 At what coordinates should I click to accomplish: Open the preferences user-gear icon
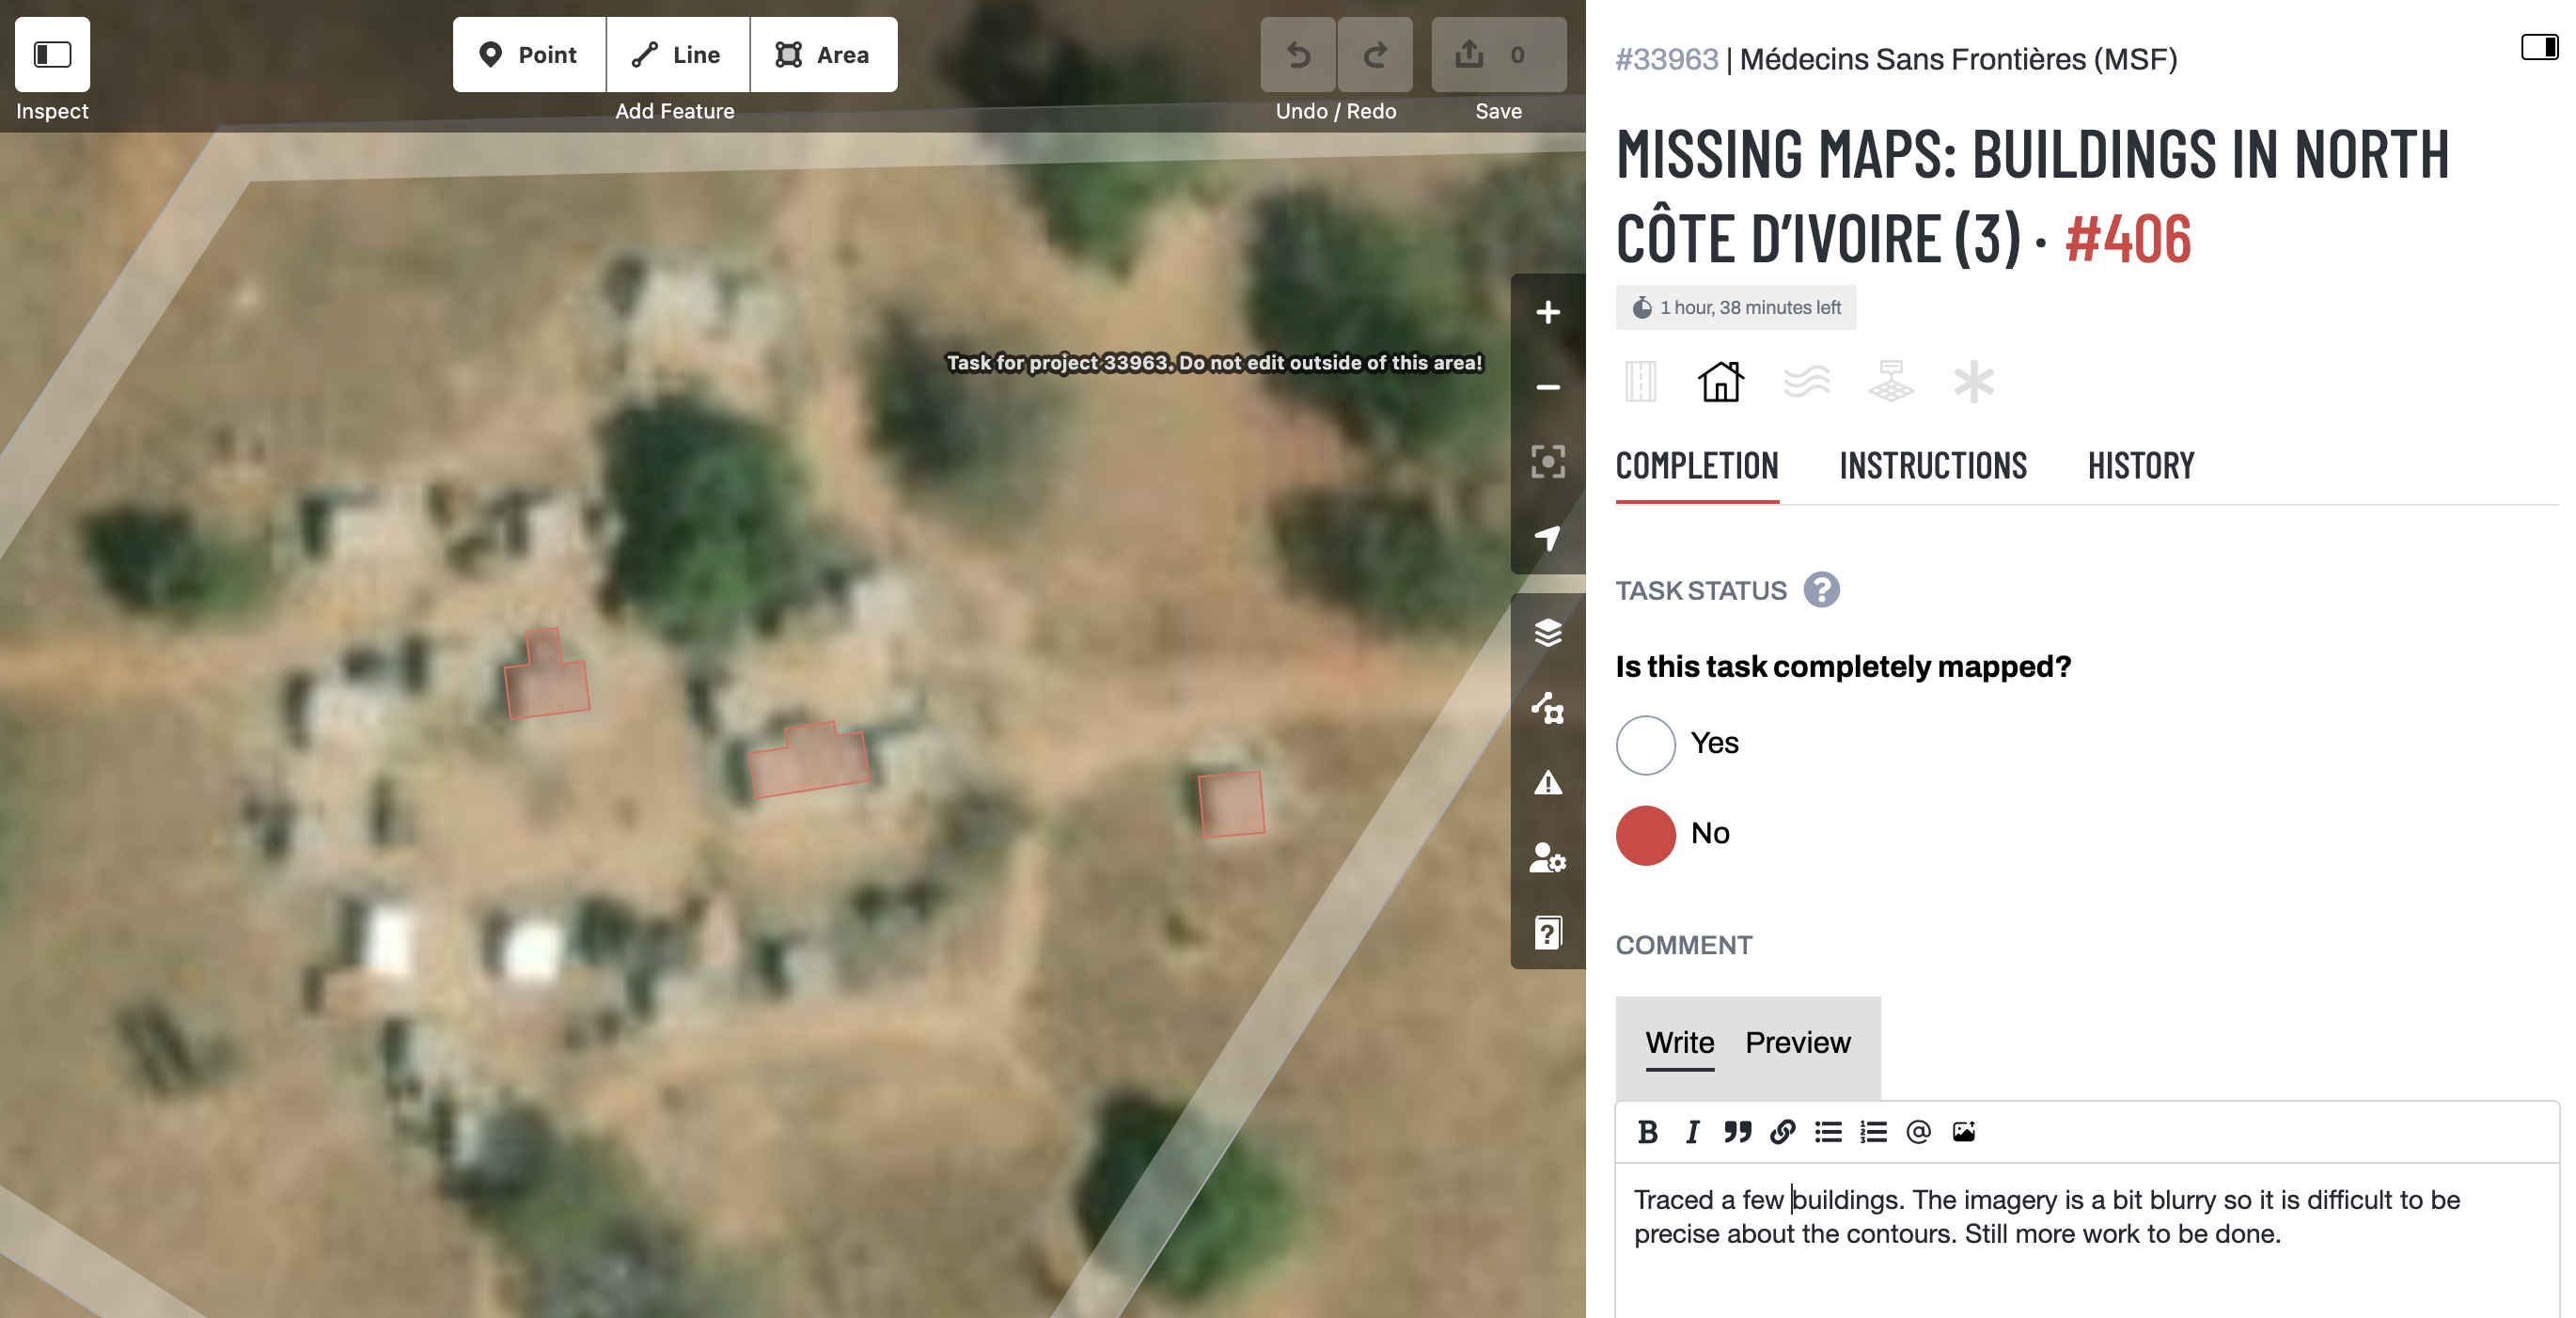coord(1547,858)
